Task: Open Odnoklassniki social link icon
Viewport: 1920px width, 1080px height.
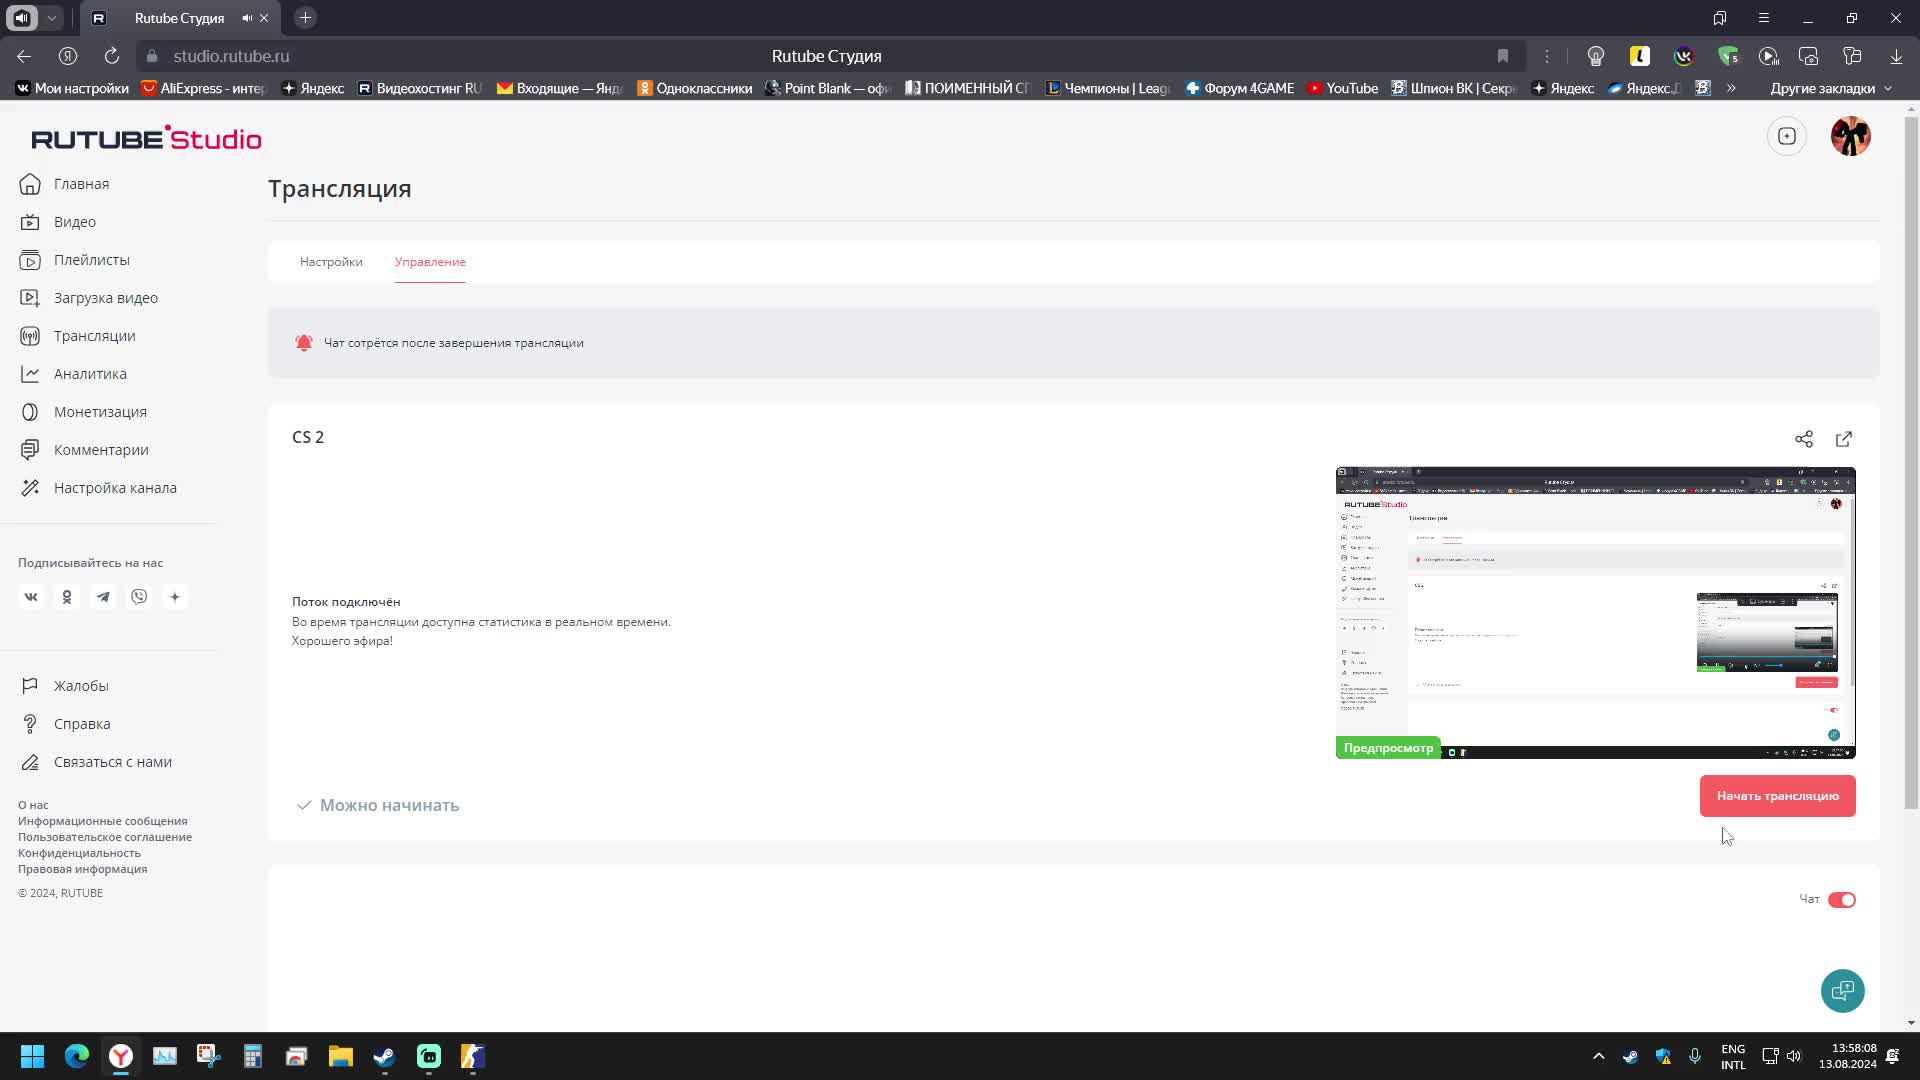Action: click(67, 597)
